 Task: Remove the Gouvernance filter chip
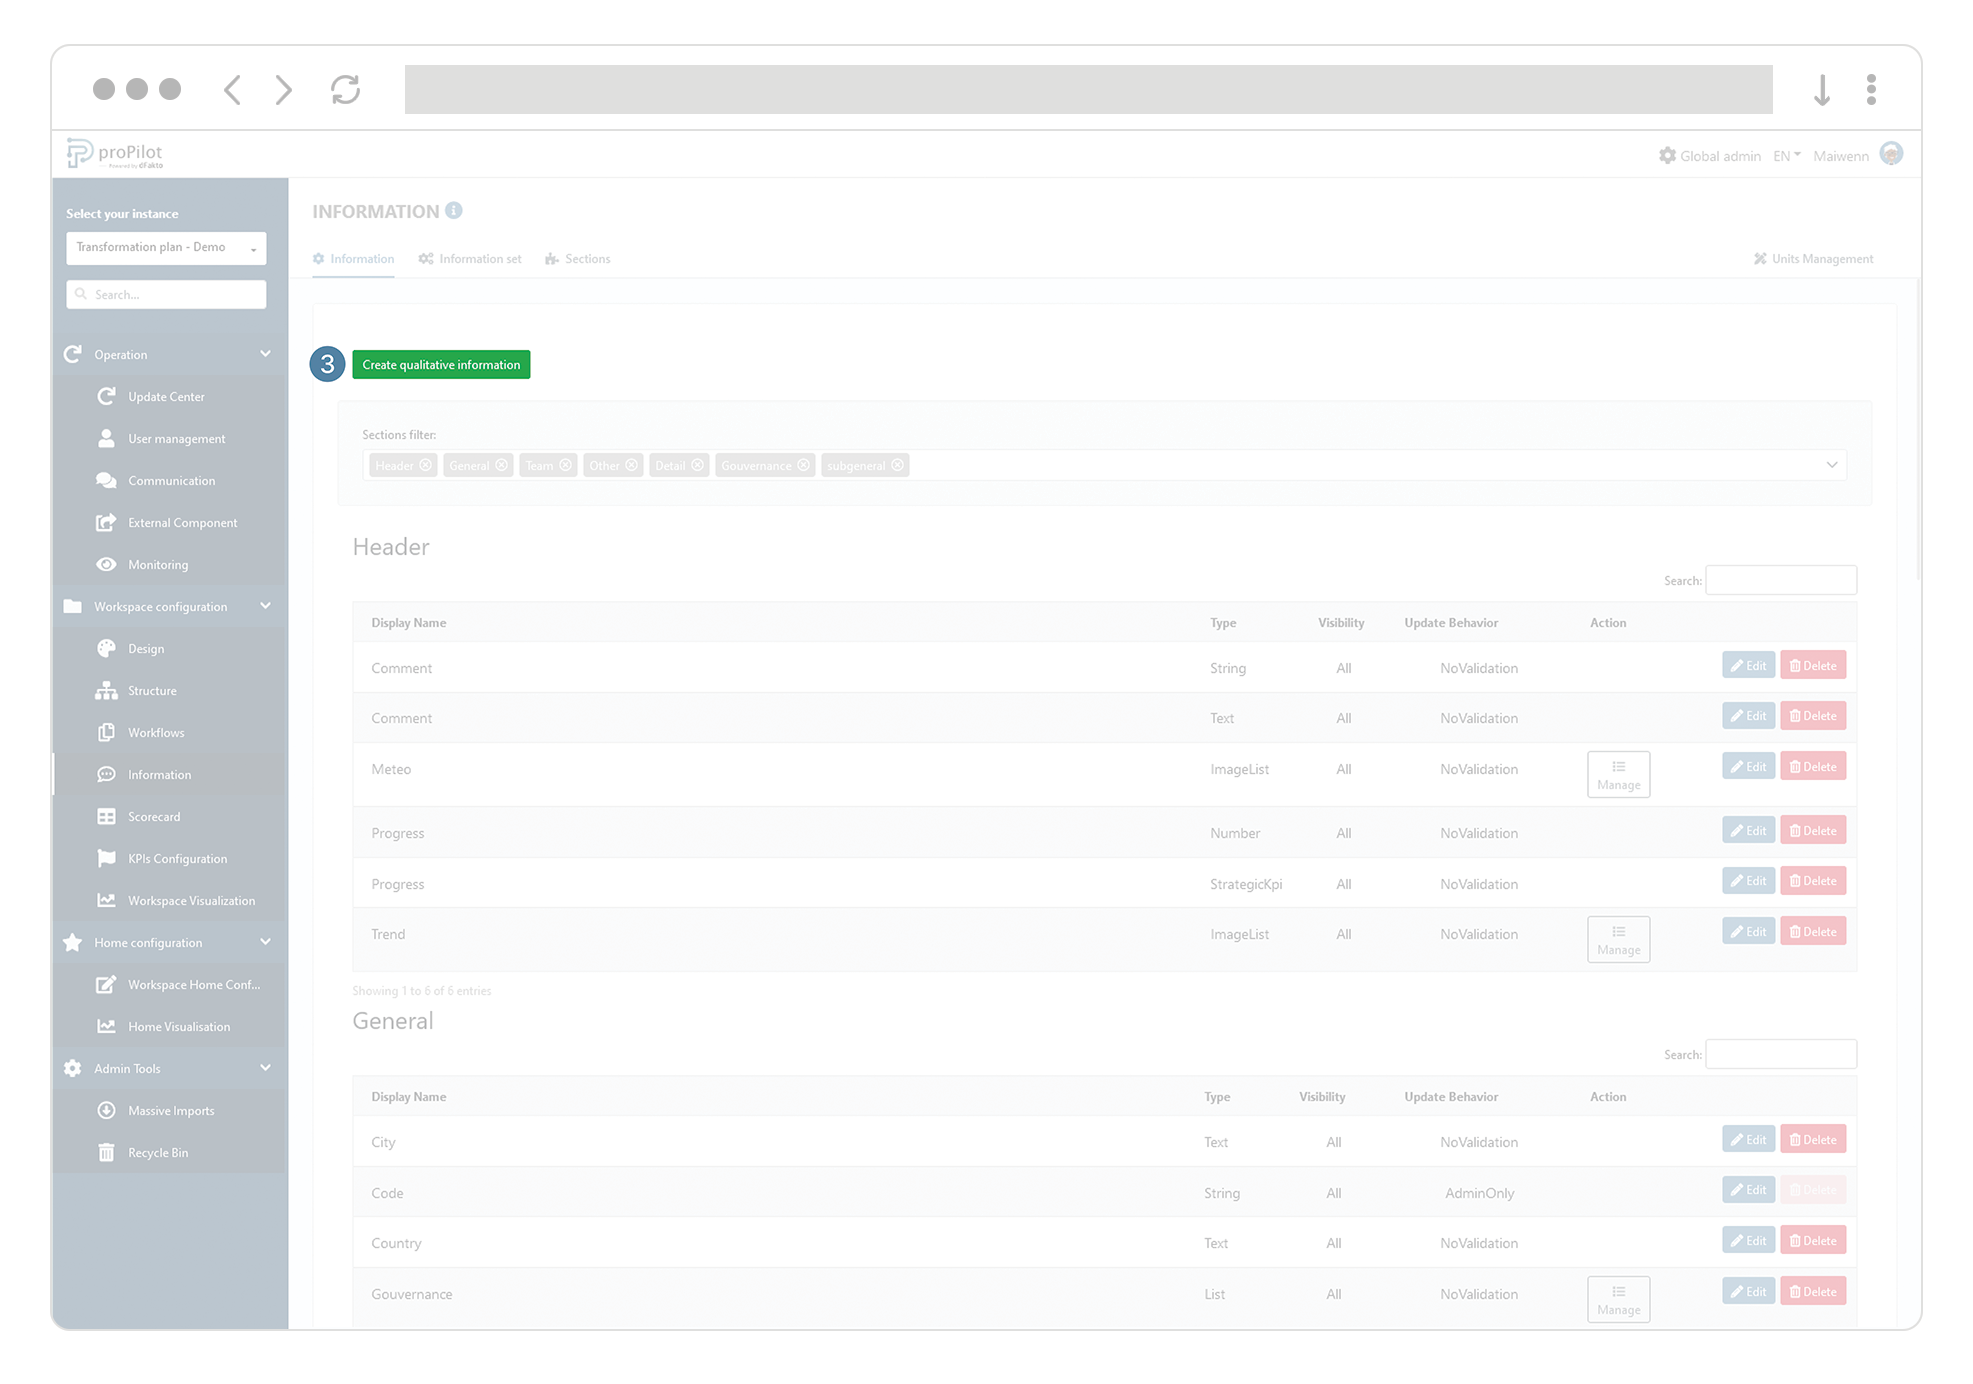click(805, 465)
